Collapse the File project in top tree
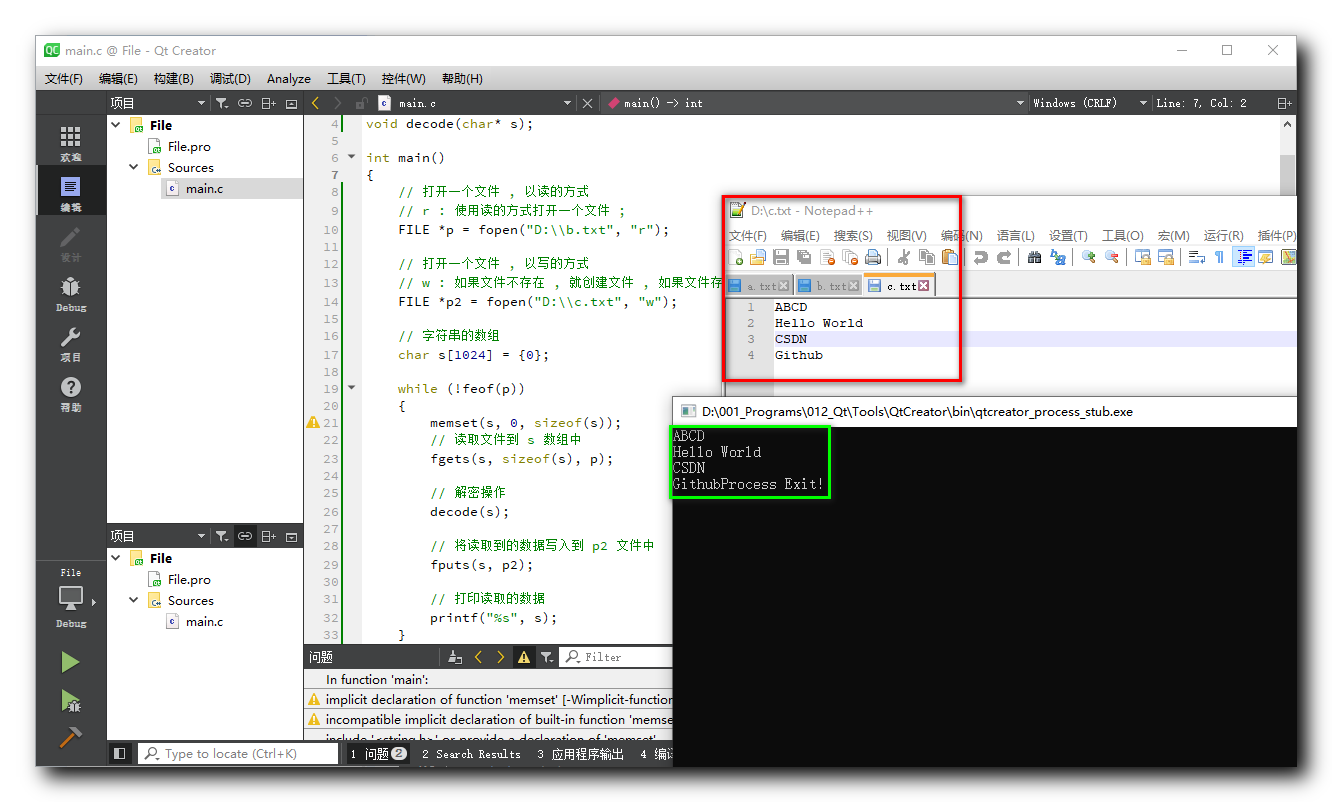The image size is (1332, 802). pyautogui.click(x=116, y=125)
